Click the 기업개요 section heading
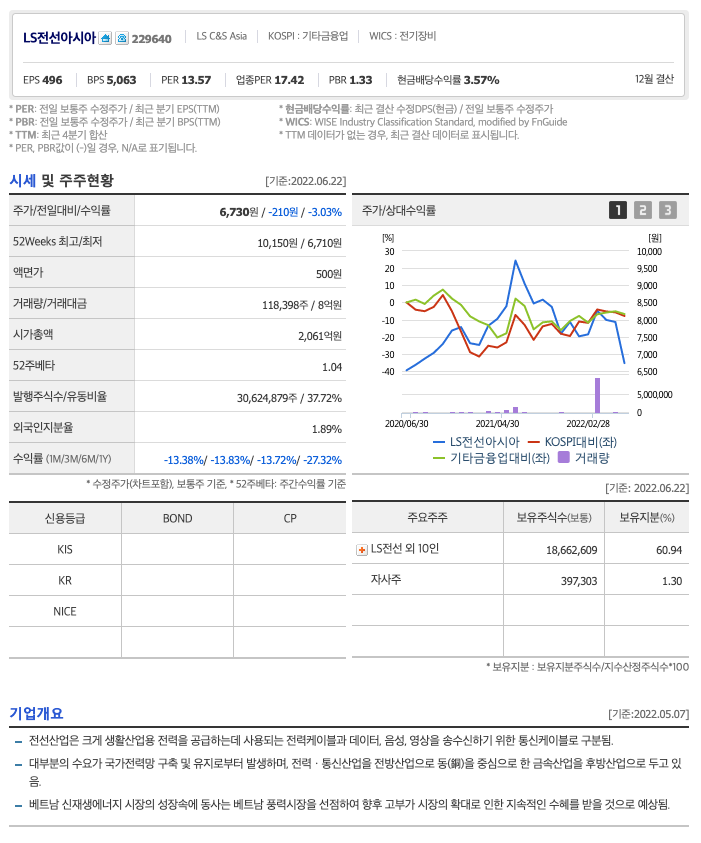Screen dimensions: 701x843 click(37, 713)
